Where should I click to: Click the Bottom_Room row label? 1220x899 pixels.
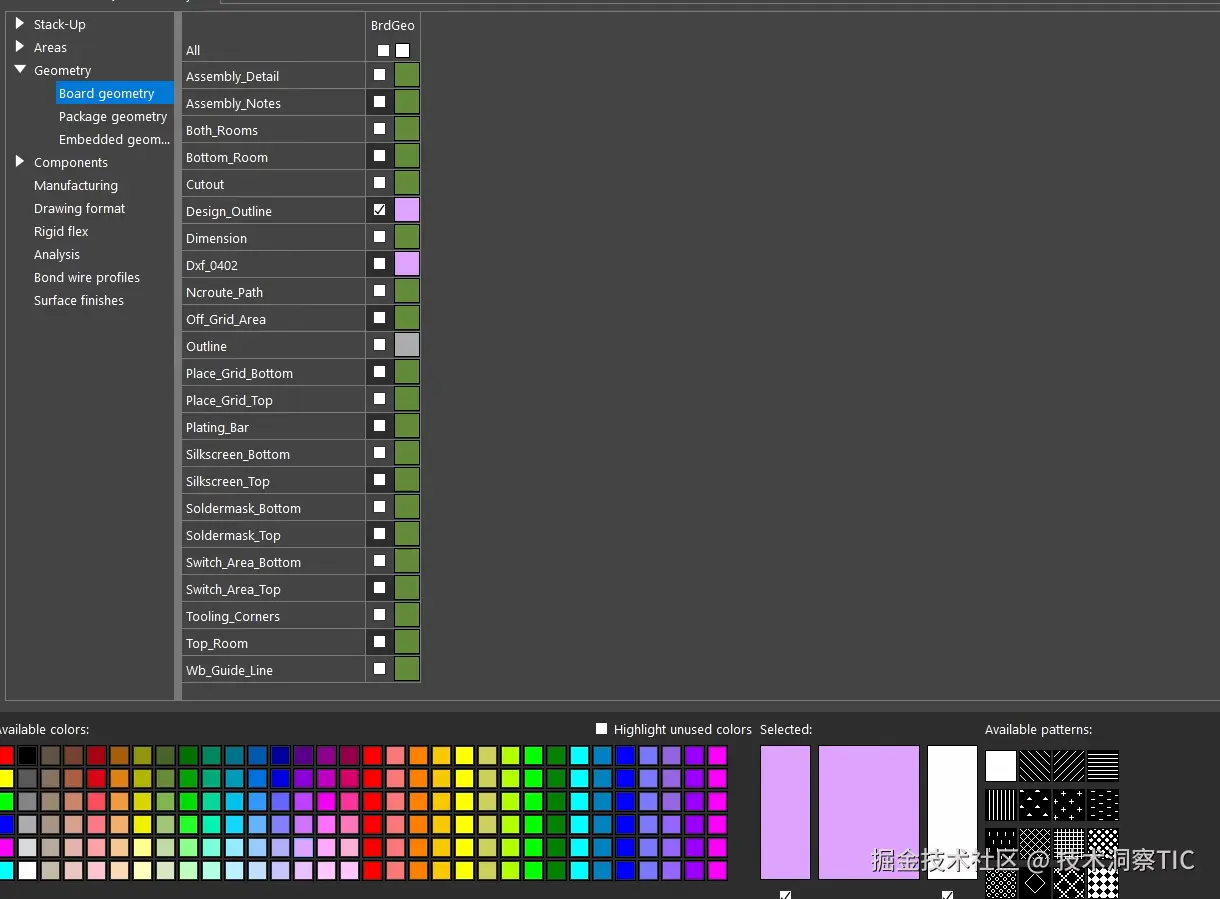tap(227, 157)
